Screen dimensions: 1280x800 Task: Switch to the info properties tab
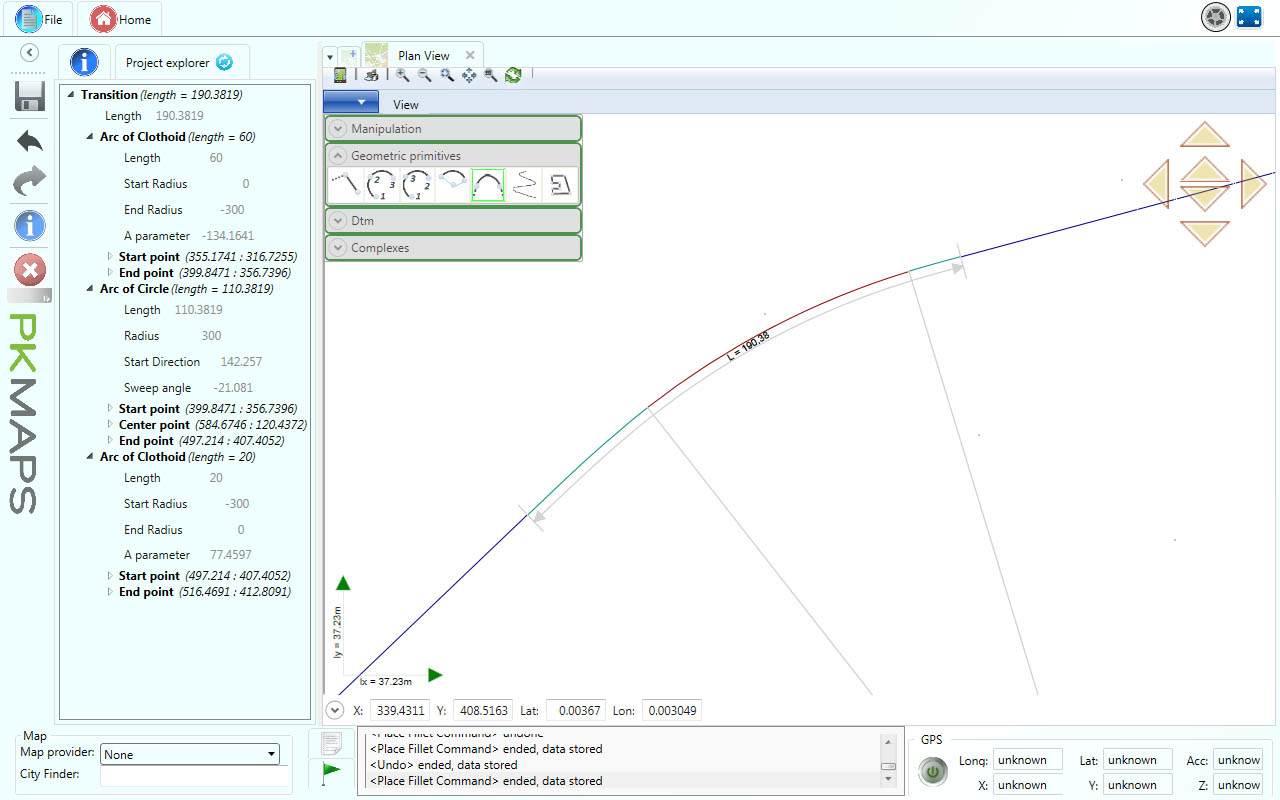click(x=84, y=61)
